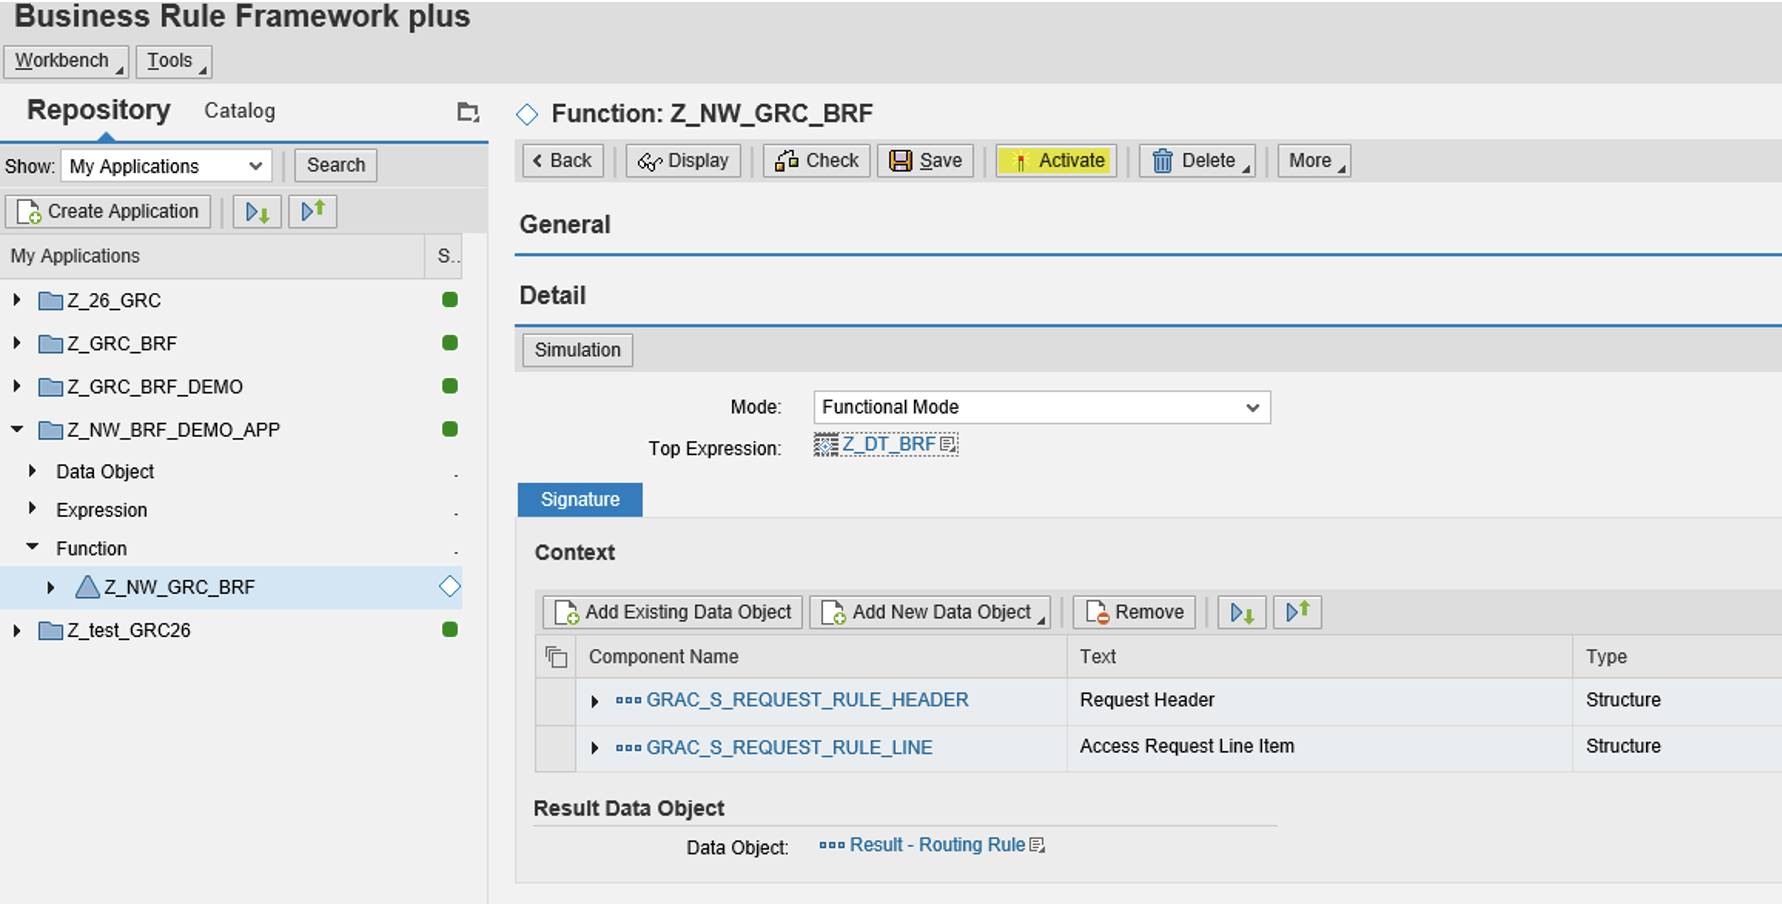Collapse all nodes in repository tree
1782x904 pixels.
313,211
